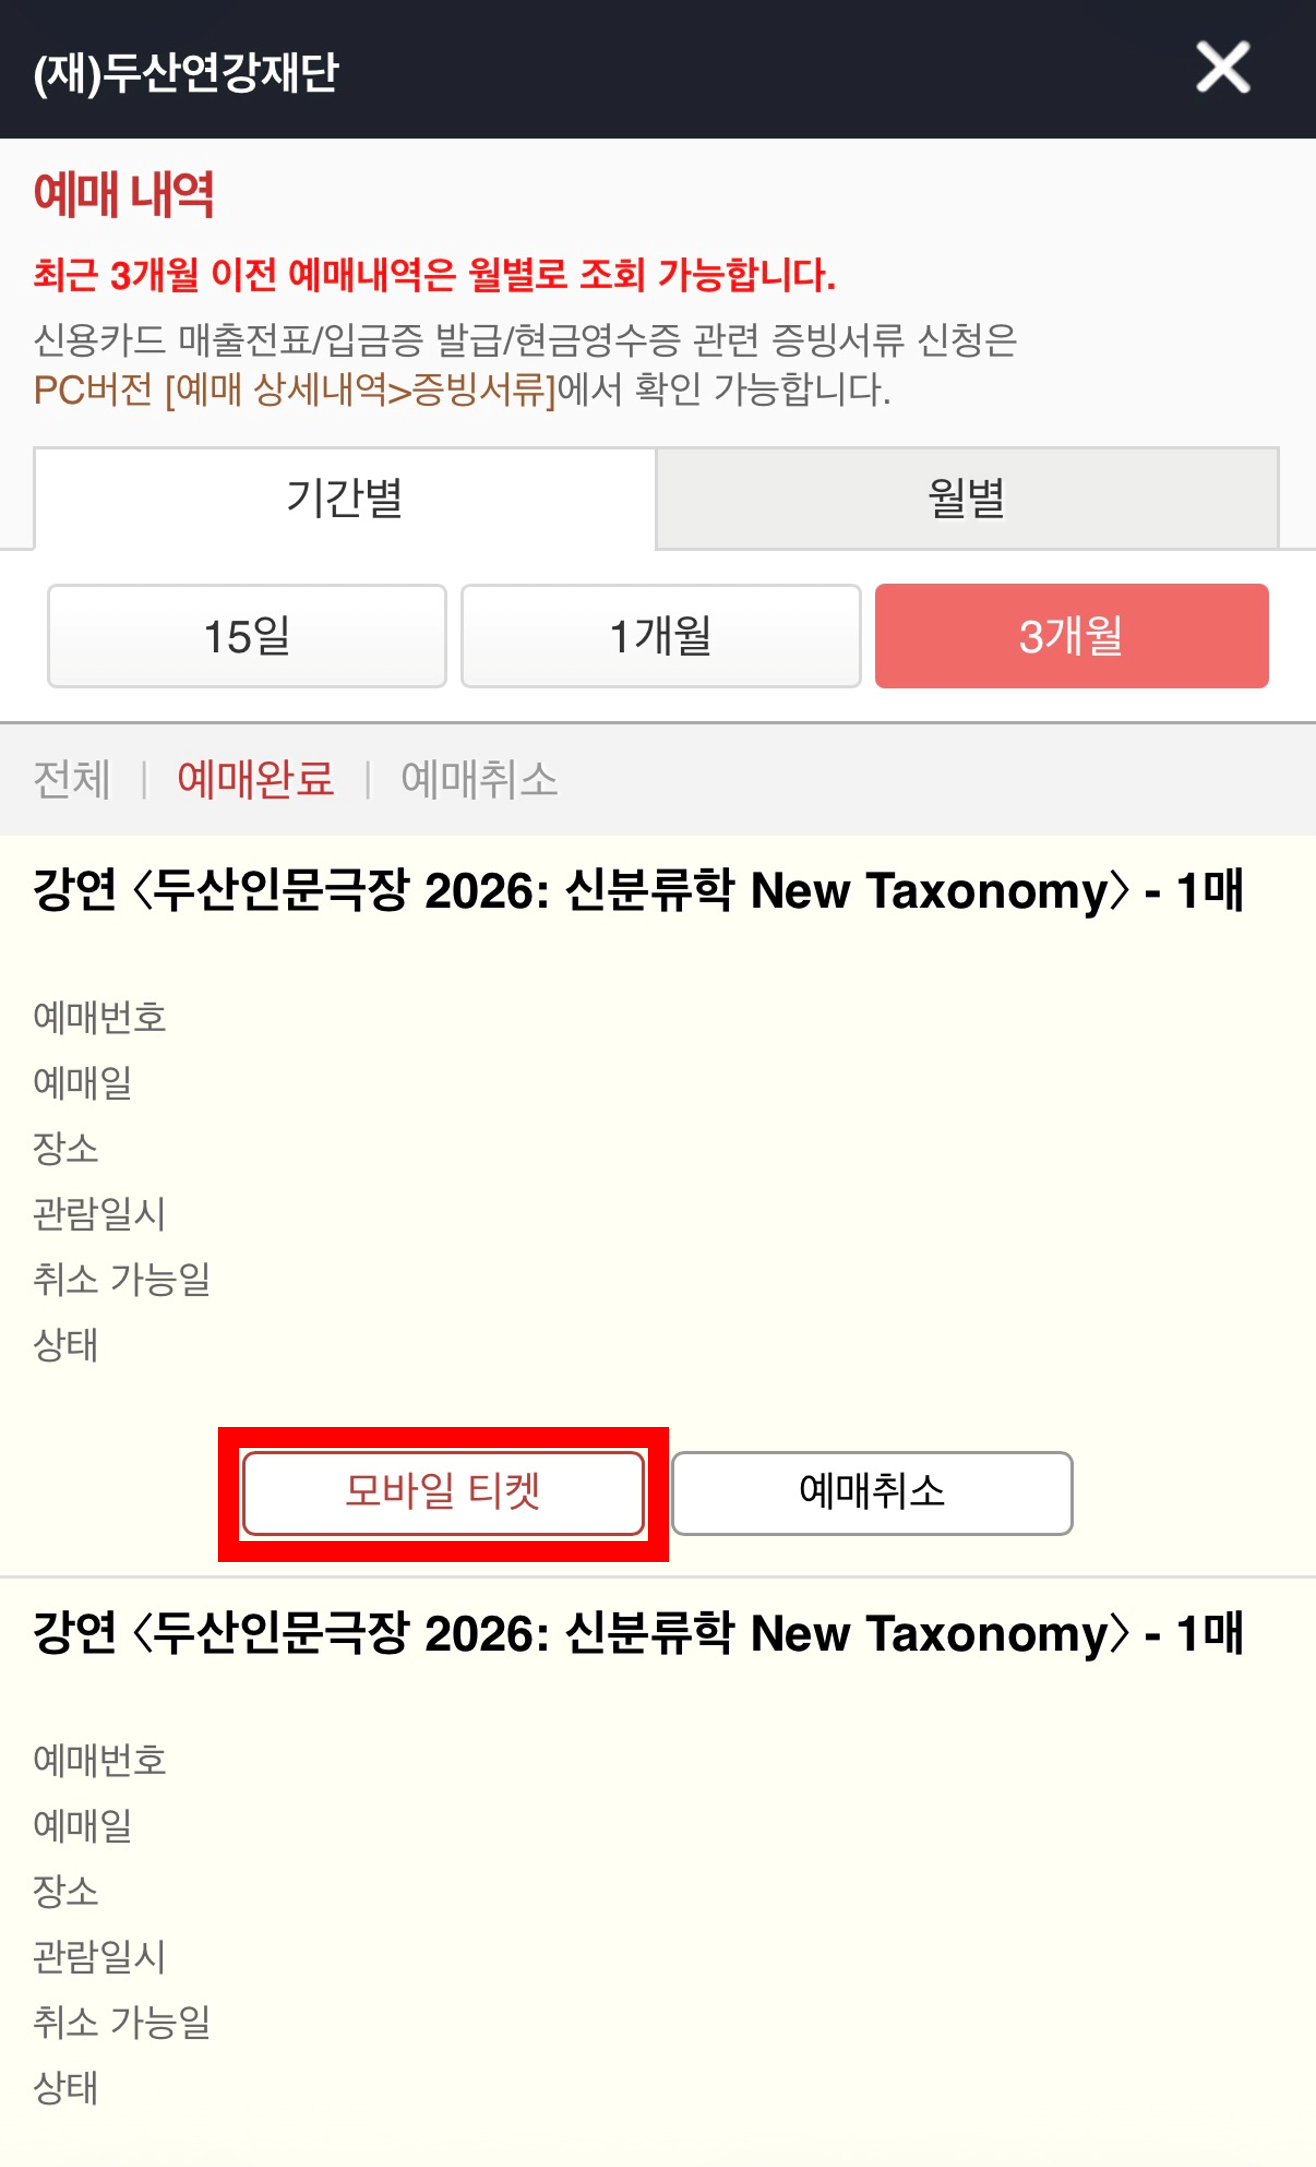Select the 15일 period filter
The width and height of the screenshot is (1316, 2167).
(247, 636)
